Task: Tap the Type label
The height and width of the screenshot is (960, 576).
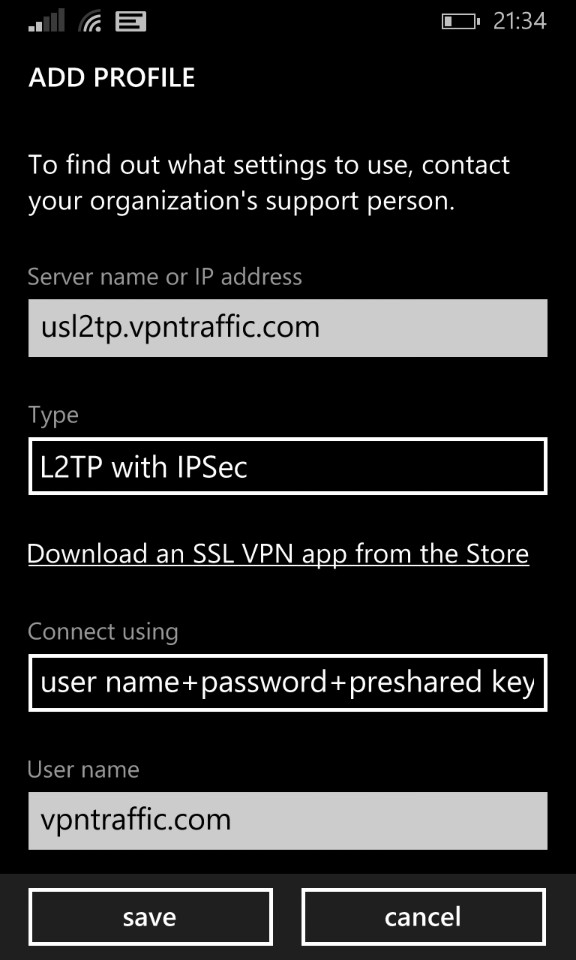Action: 53,416
